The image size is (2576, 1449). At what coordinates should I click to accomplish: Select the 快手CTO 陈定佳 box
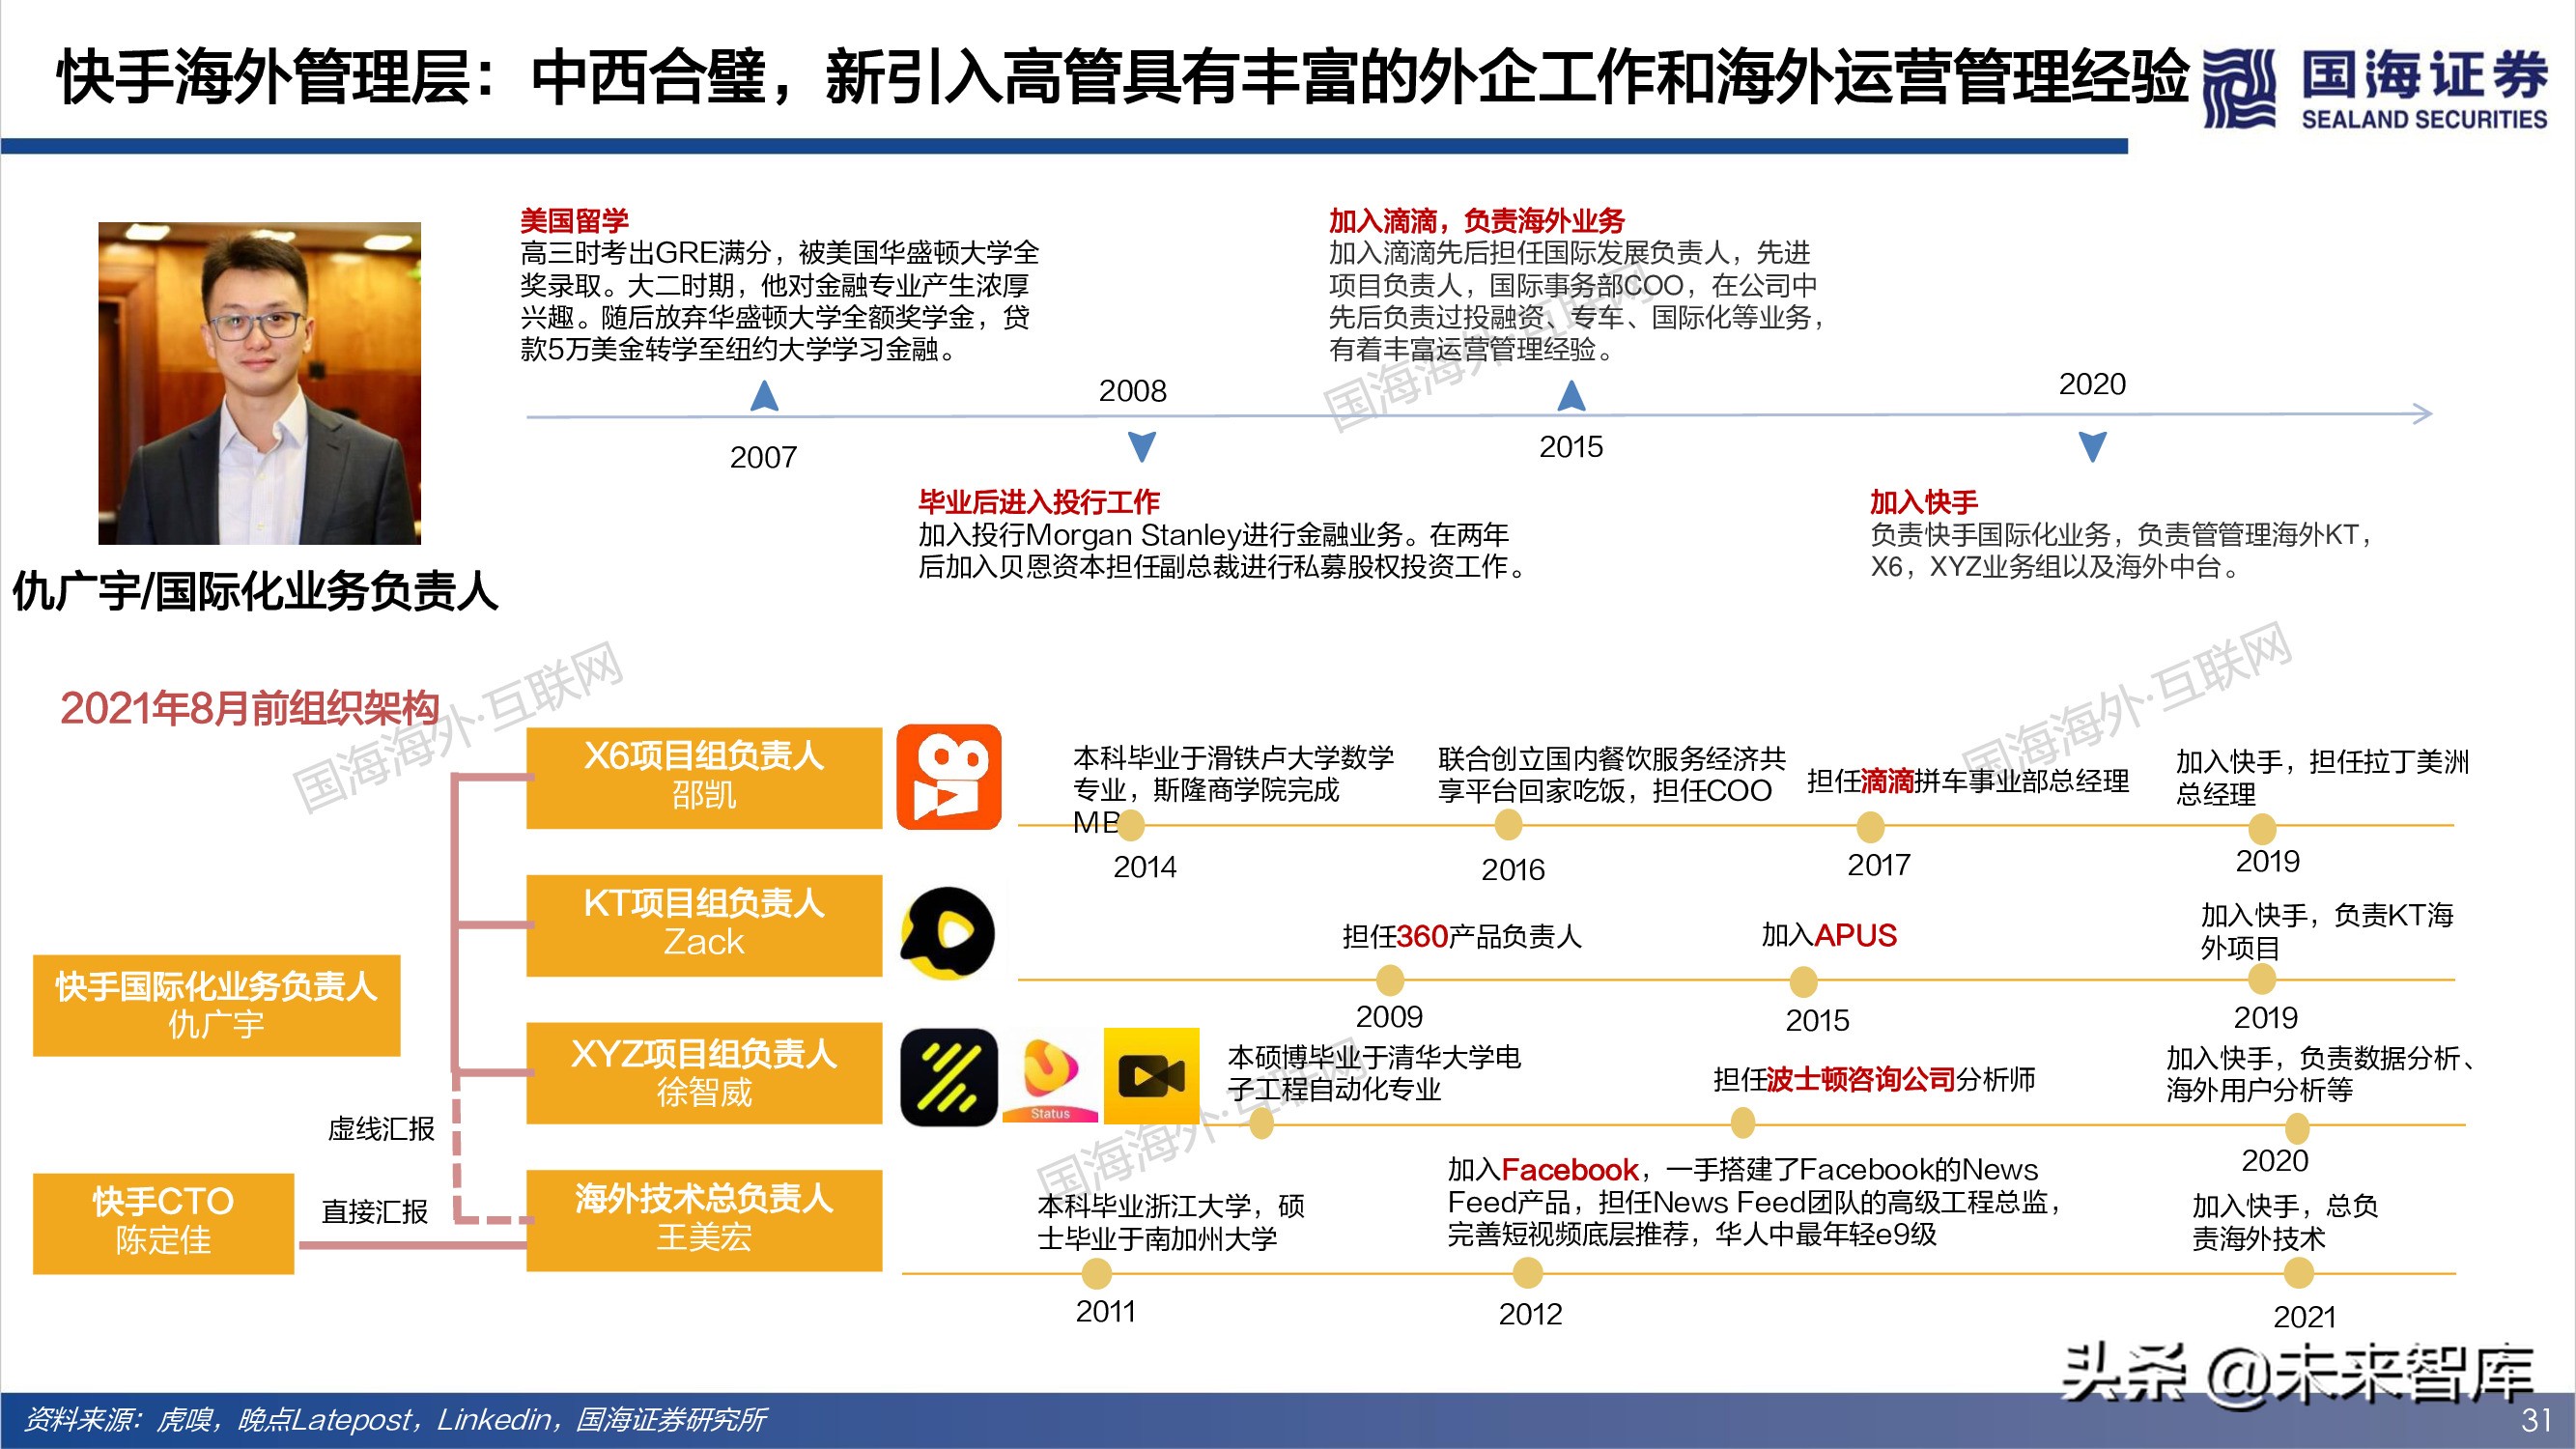(x=163, y=1223)
